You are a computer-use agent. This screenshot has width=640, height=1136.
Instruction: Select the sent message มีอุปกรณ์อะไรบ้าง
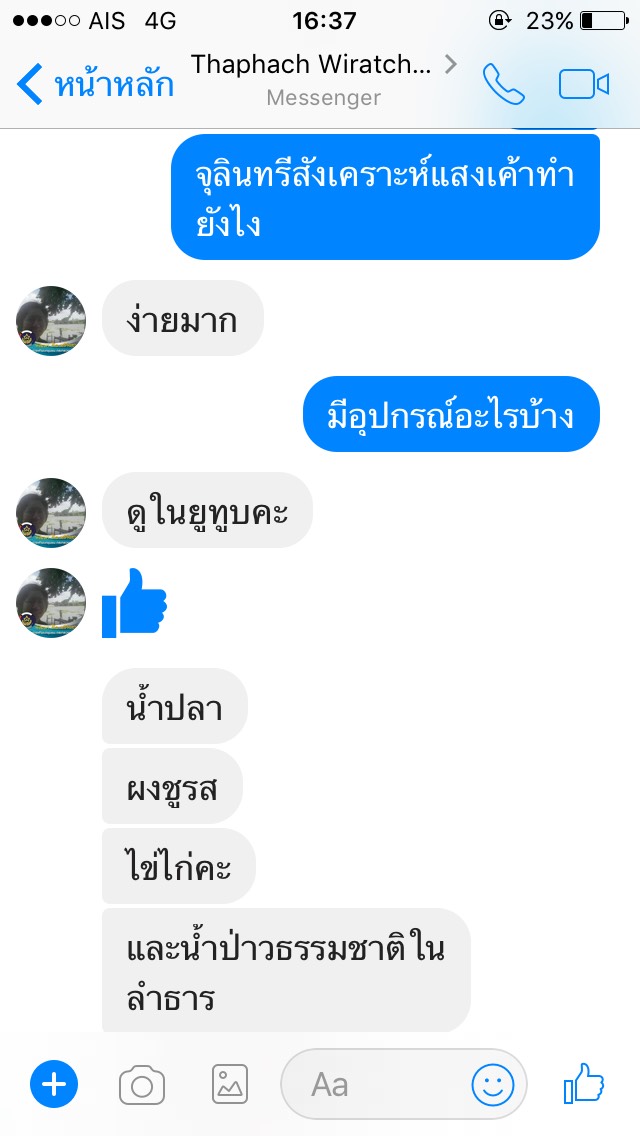tap(451, 414)
